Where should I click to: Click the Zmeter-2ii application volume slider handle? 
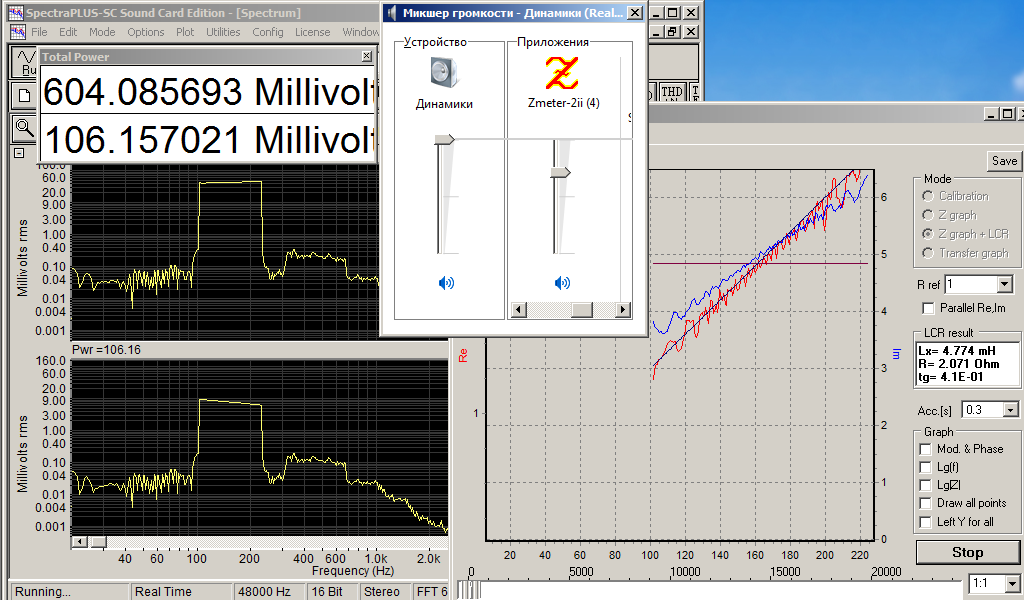click(560, 172)
